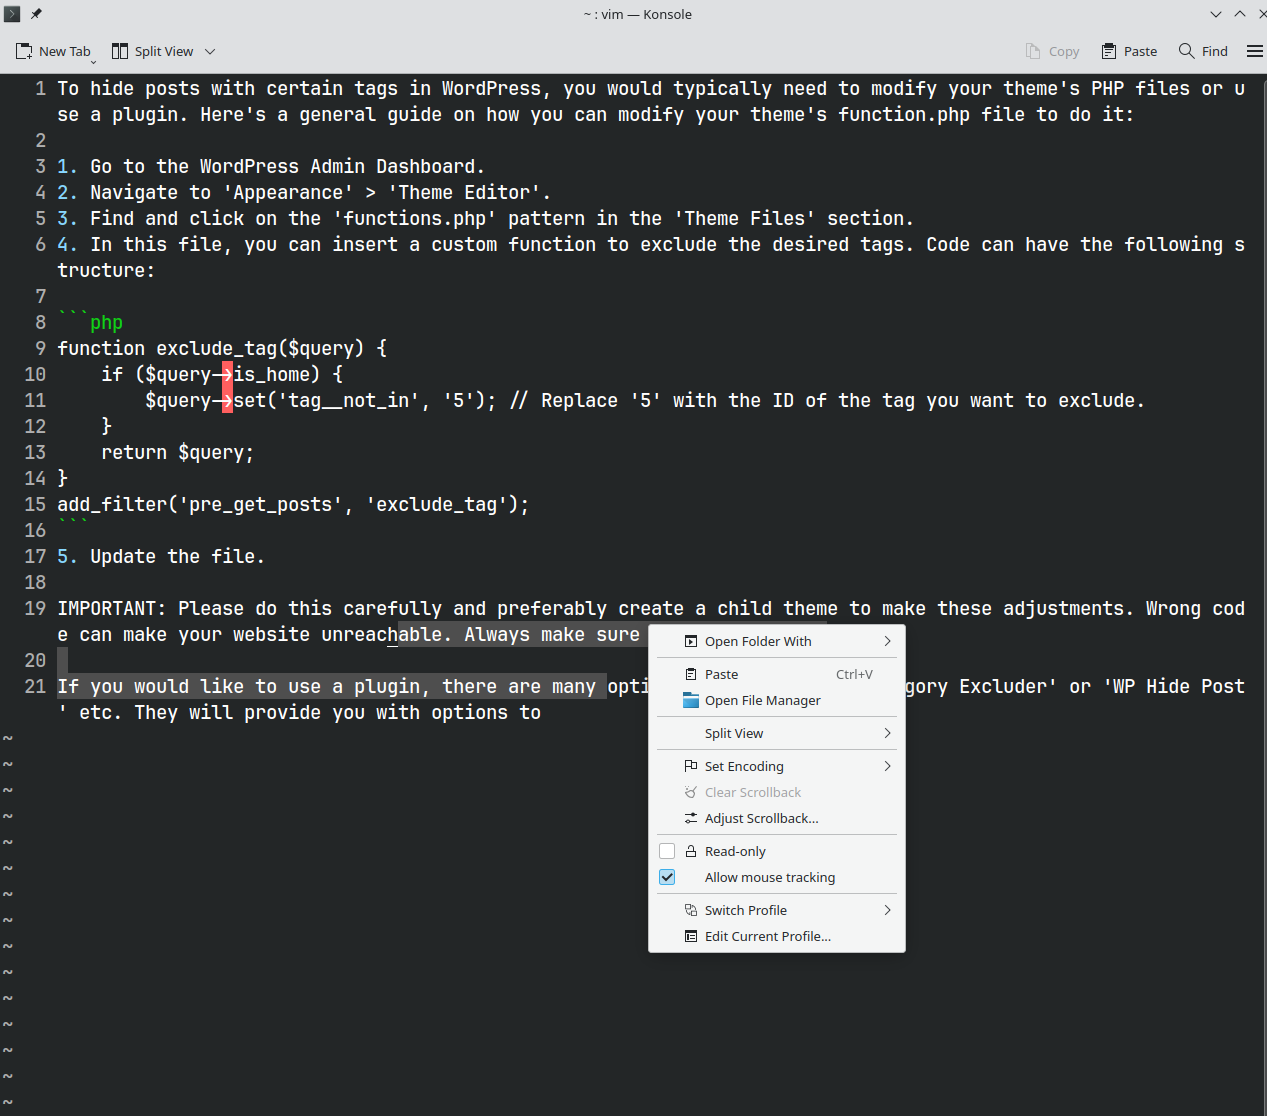Click 'return $query;' on line 13

178,452
